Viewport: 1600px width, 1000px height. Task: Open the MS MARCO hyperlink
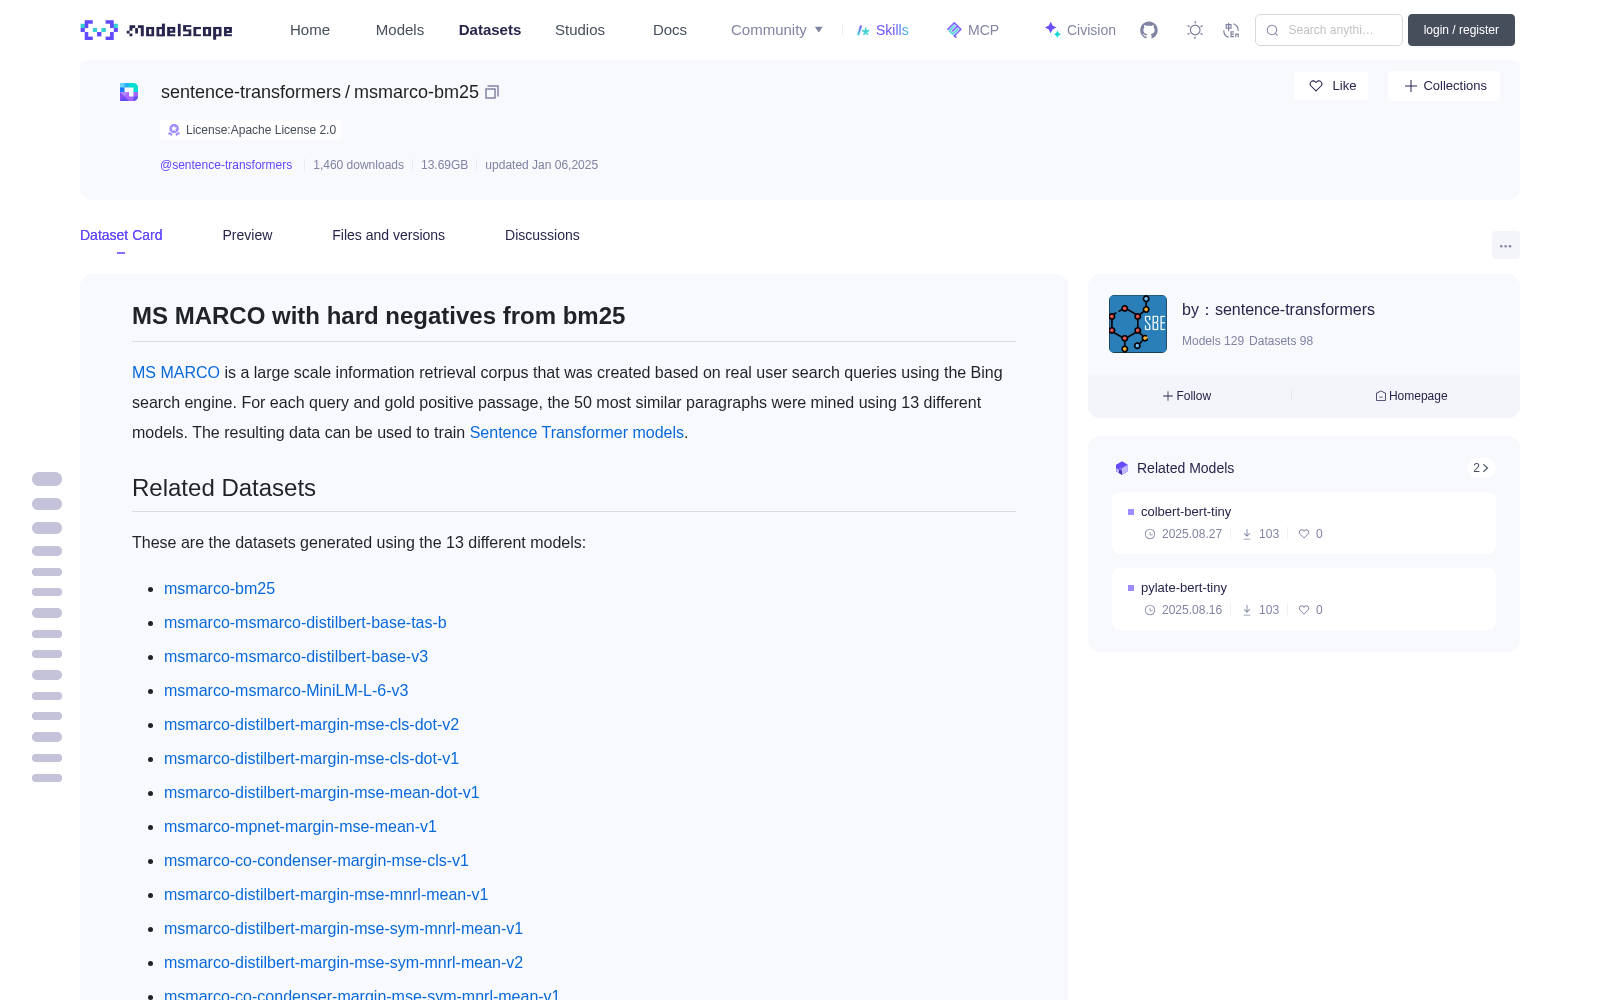tap(176, 372)
